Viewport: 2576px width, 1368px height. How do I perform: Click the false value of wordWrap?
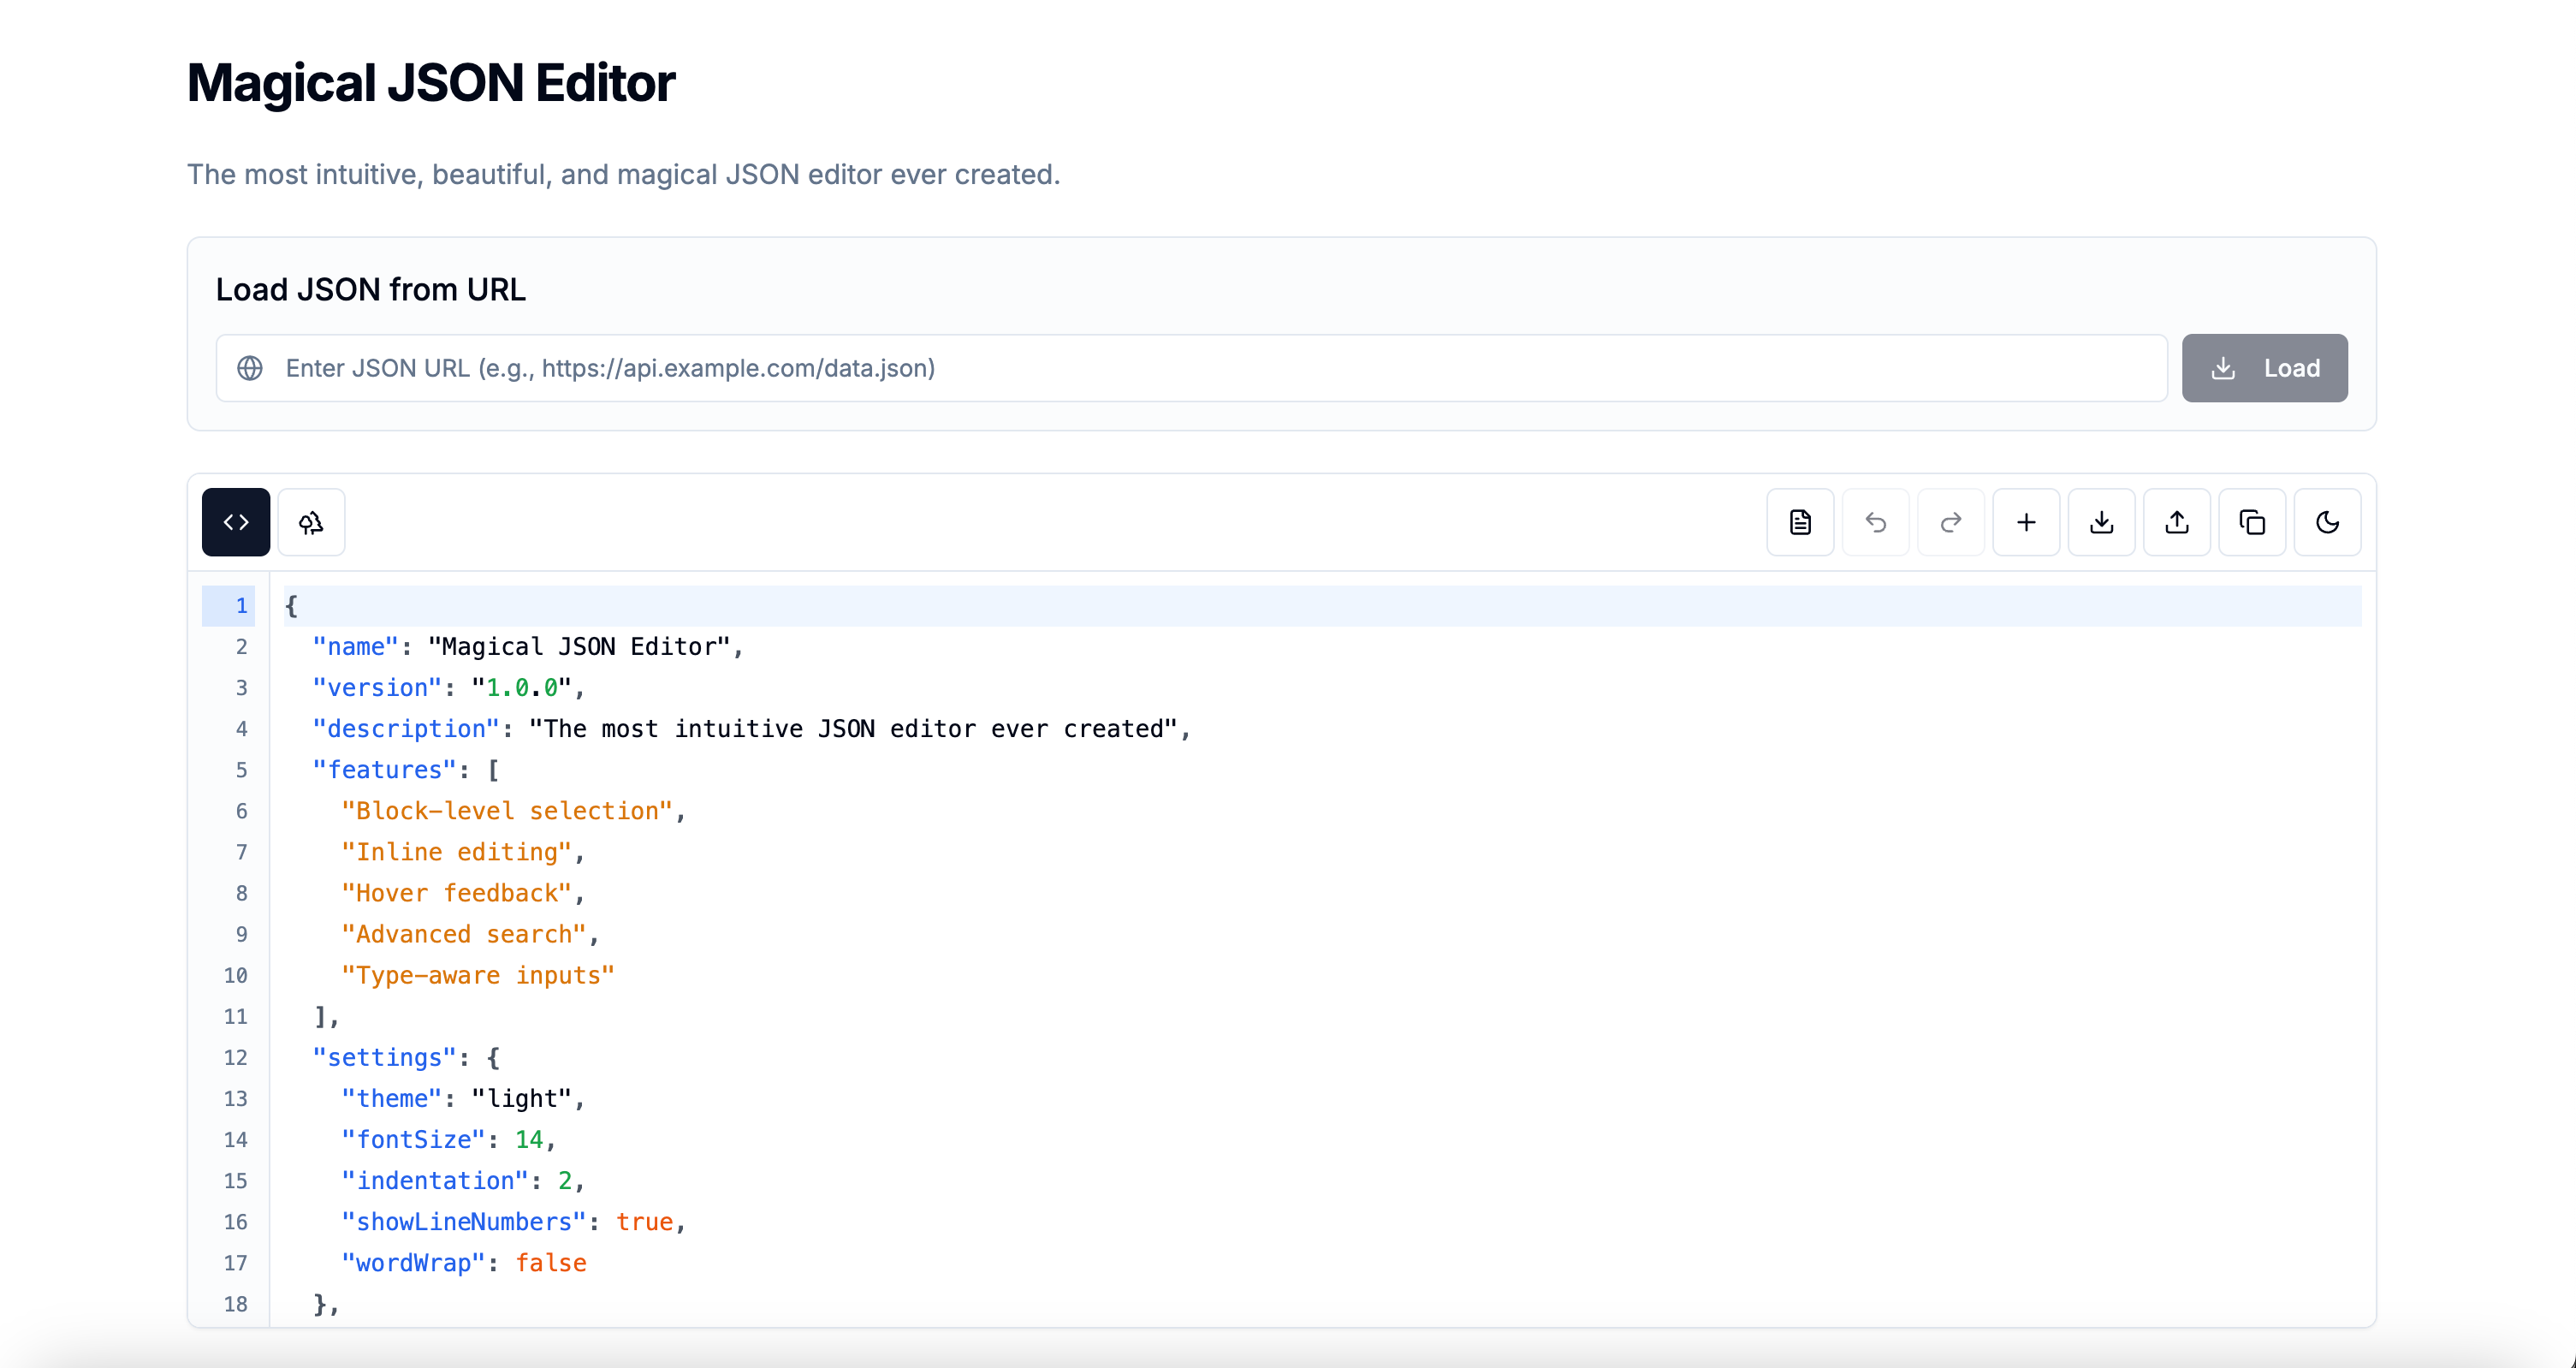[x=550, y=1263]
